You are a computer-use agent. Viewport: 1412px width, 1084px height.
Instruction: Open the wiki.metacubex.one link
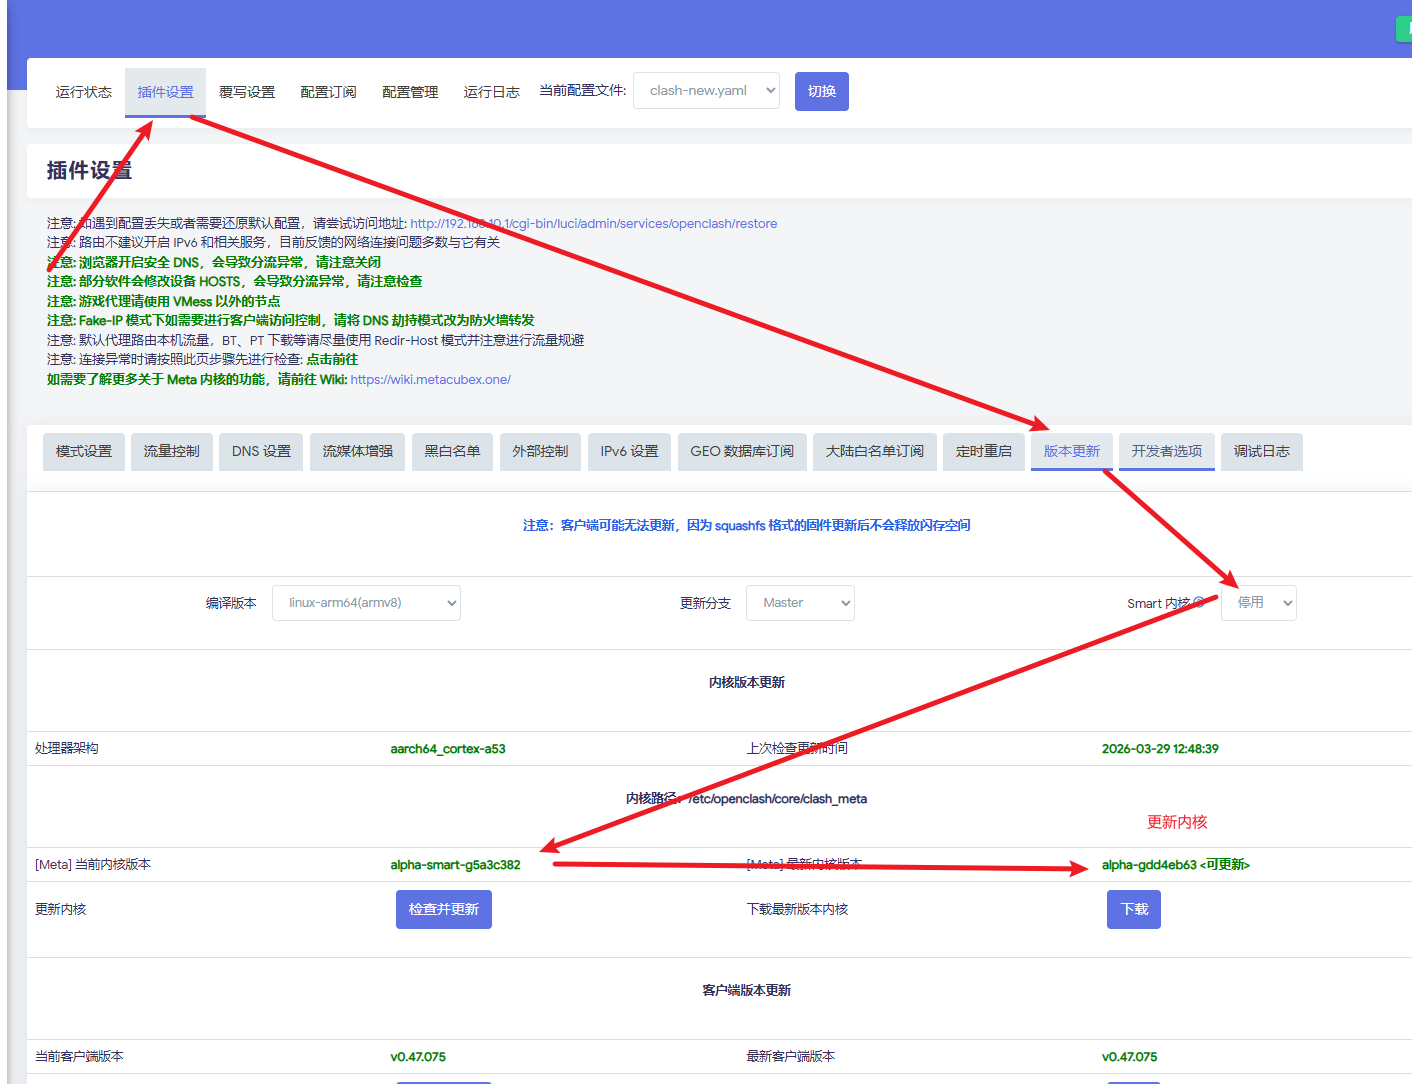coord(431,380)
